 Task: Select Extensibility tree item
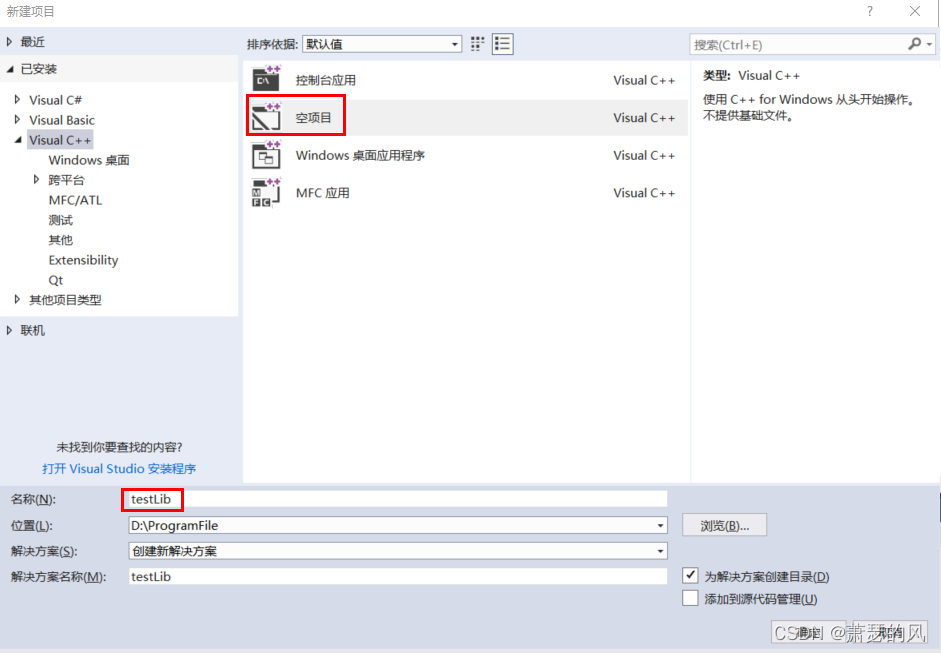pyautogui.click(x=83, y=260)
